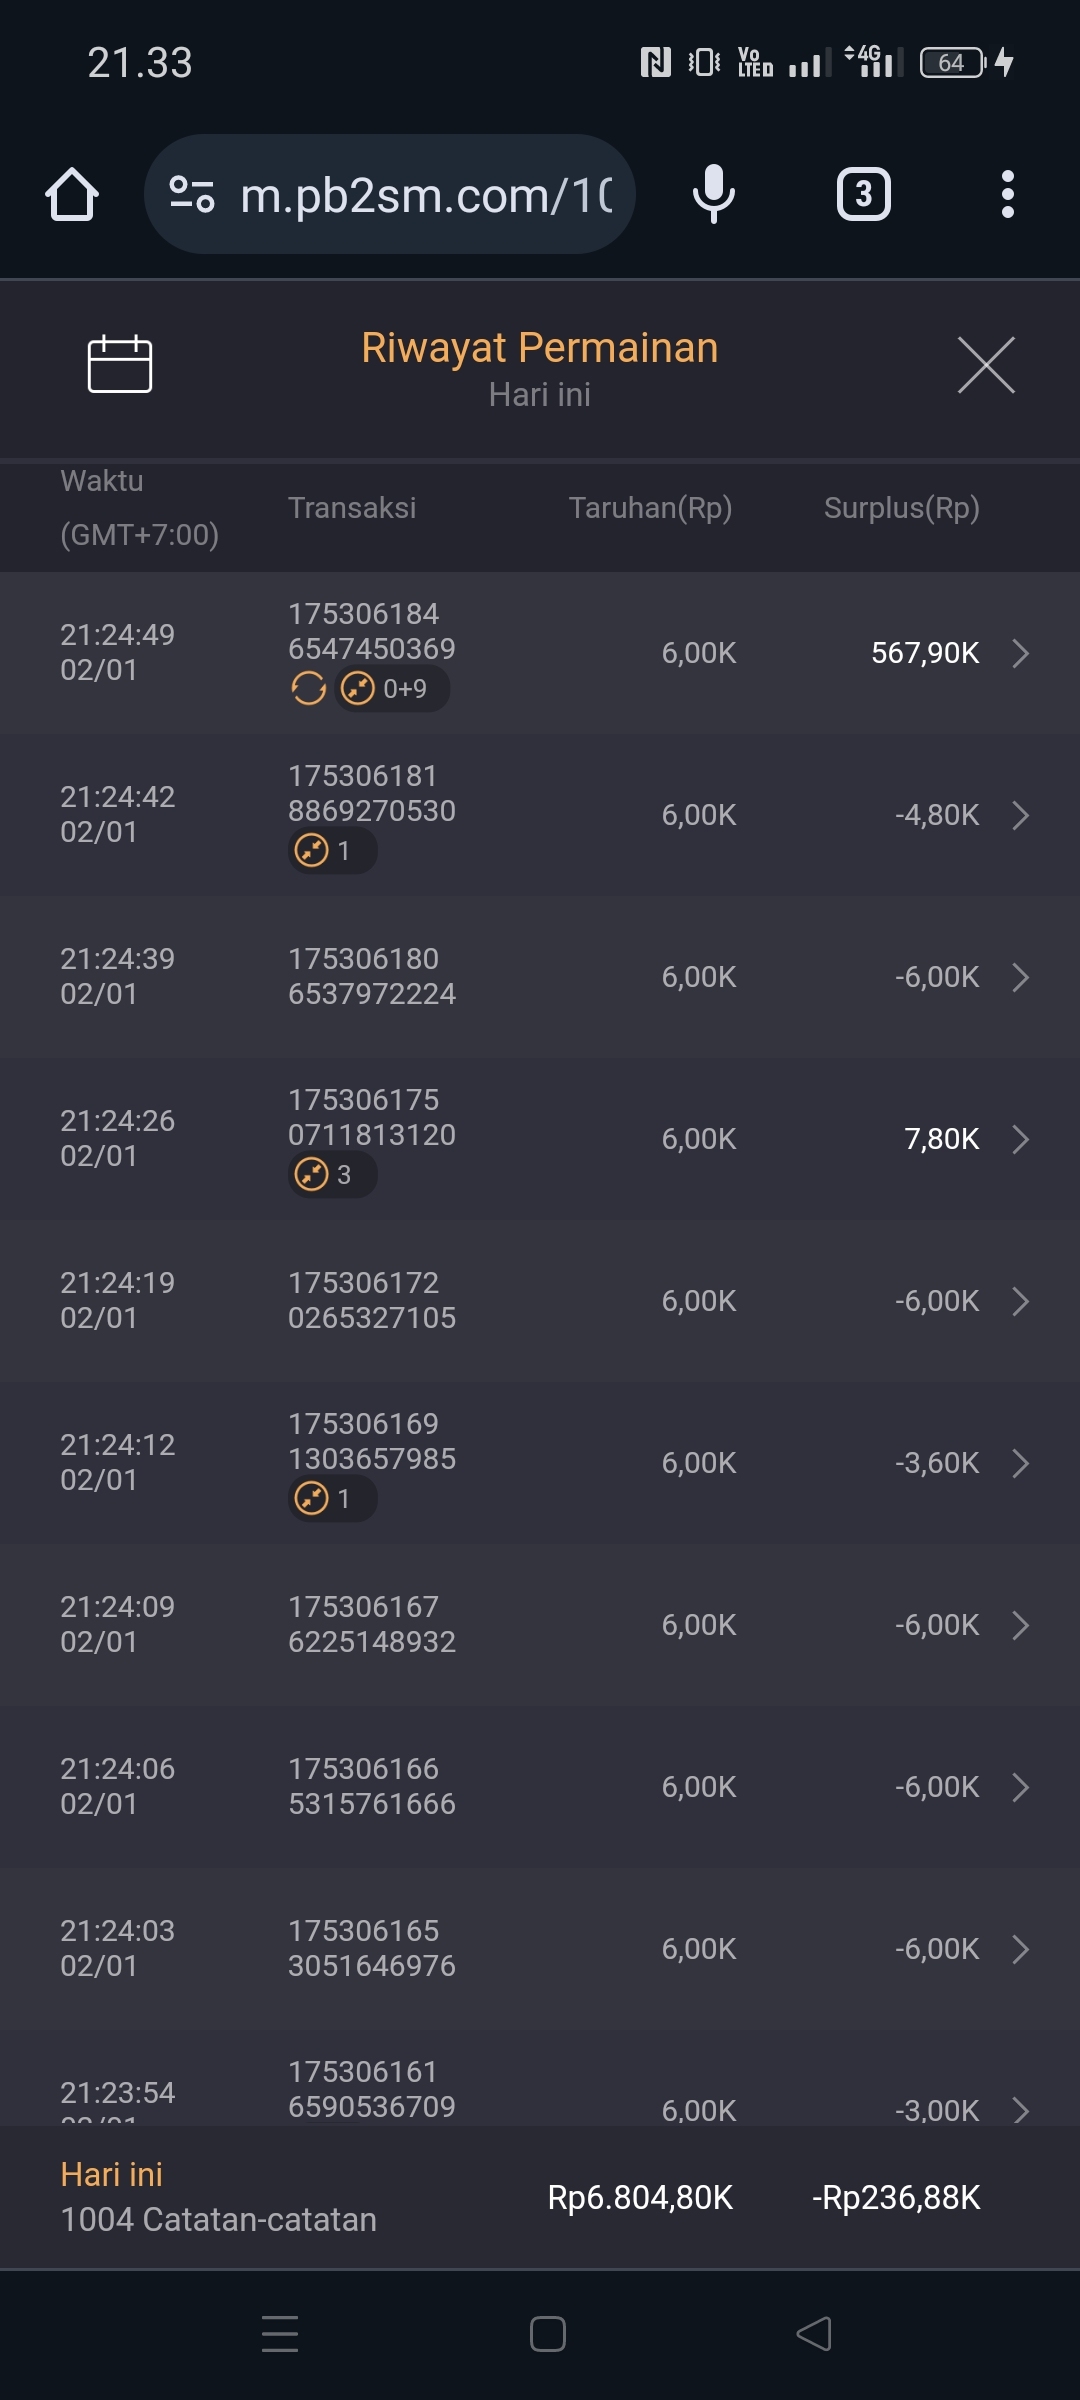Image resolution: width=1080 pixels, height=2400 pixels.
Task: Open Android recent apps menu button
Action: [280, 2334]
